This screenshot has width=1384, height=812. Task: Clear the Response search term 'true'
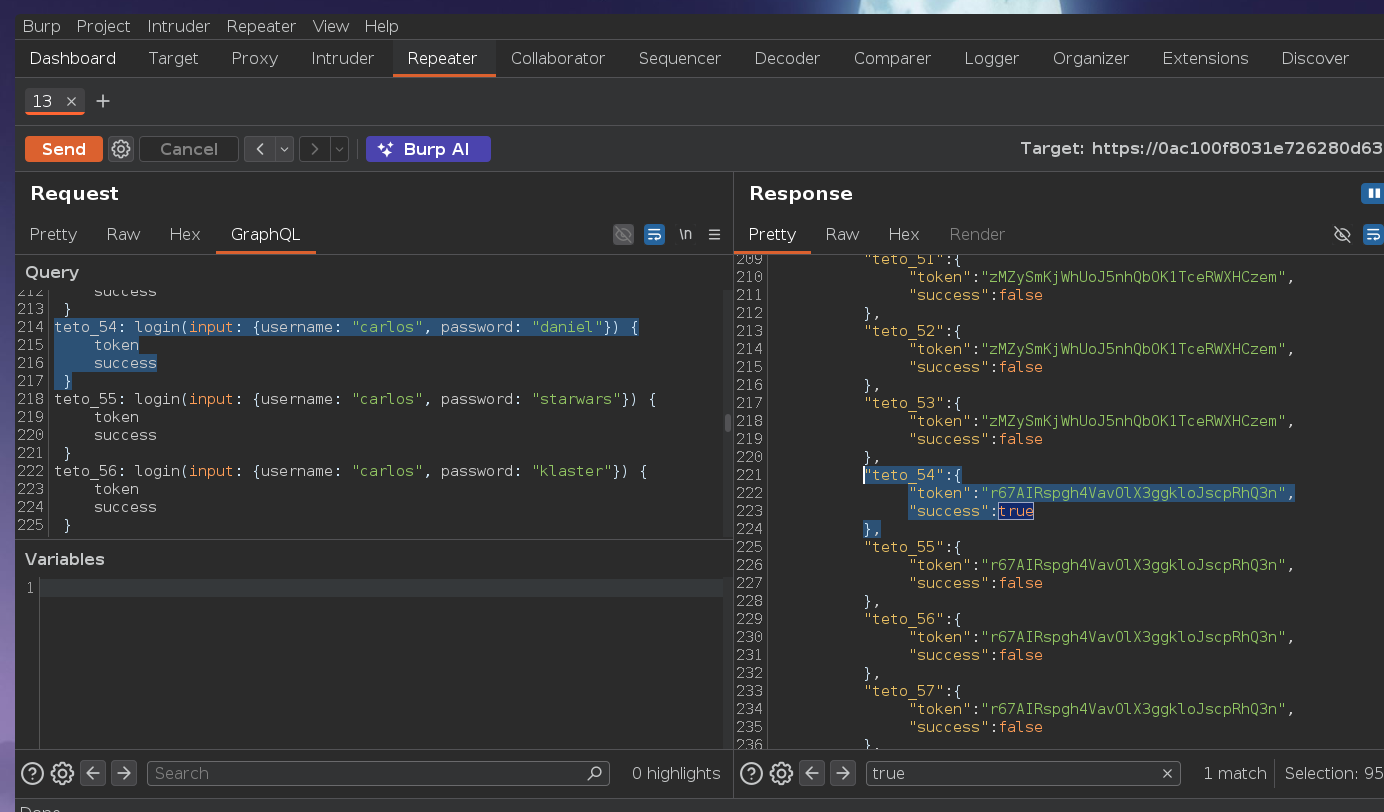tap(1167, 773)
